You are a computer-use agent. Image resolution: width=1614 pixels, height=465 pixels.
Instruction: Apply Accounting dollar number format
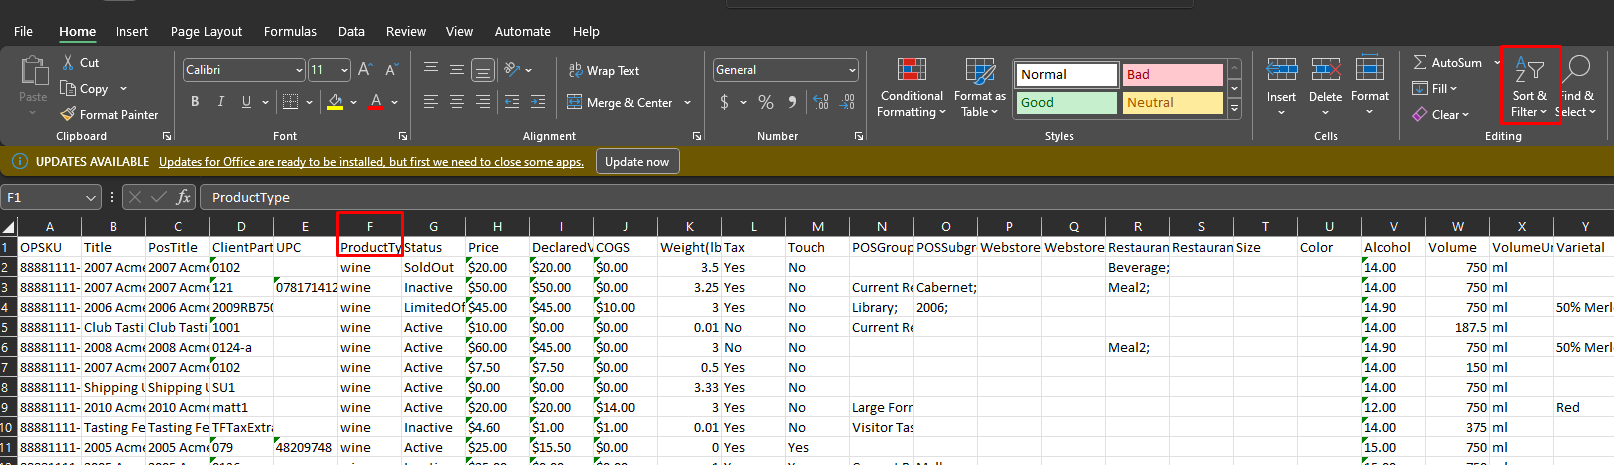click(x=724, y=102)
